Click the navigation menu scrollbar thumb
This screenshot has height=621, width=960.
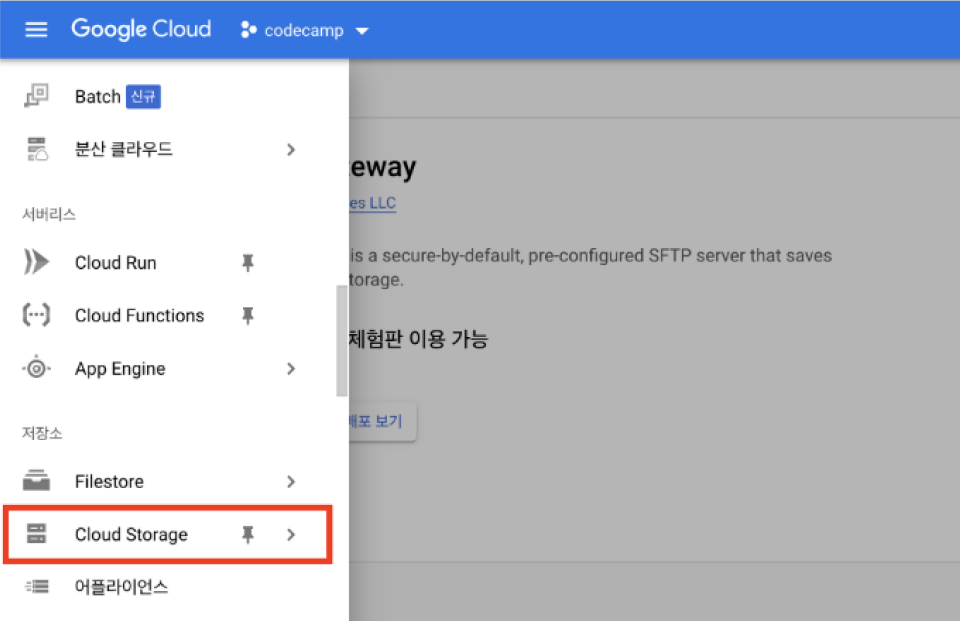(x=342, y=341)
